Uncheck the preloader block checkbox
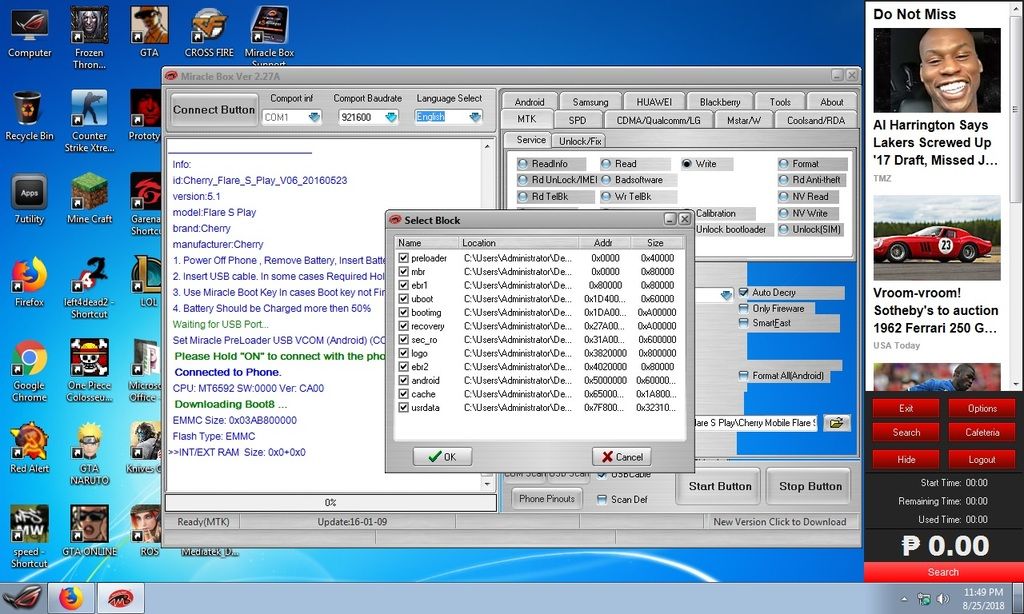 tap(403, 258)
